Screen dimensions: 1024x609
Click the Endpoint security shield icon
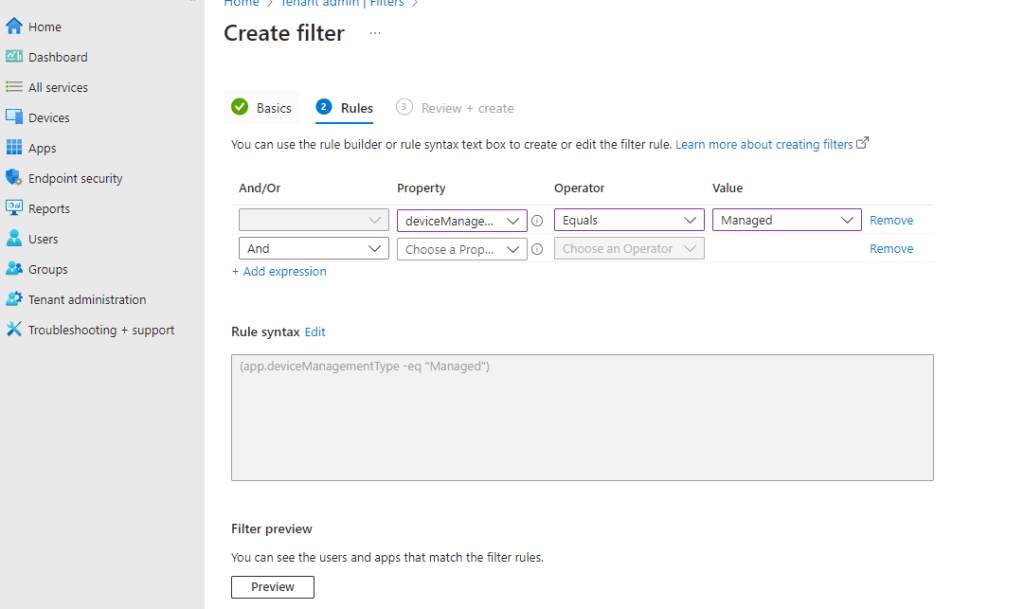tap(14, 178)
